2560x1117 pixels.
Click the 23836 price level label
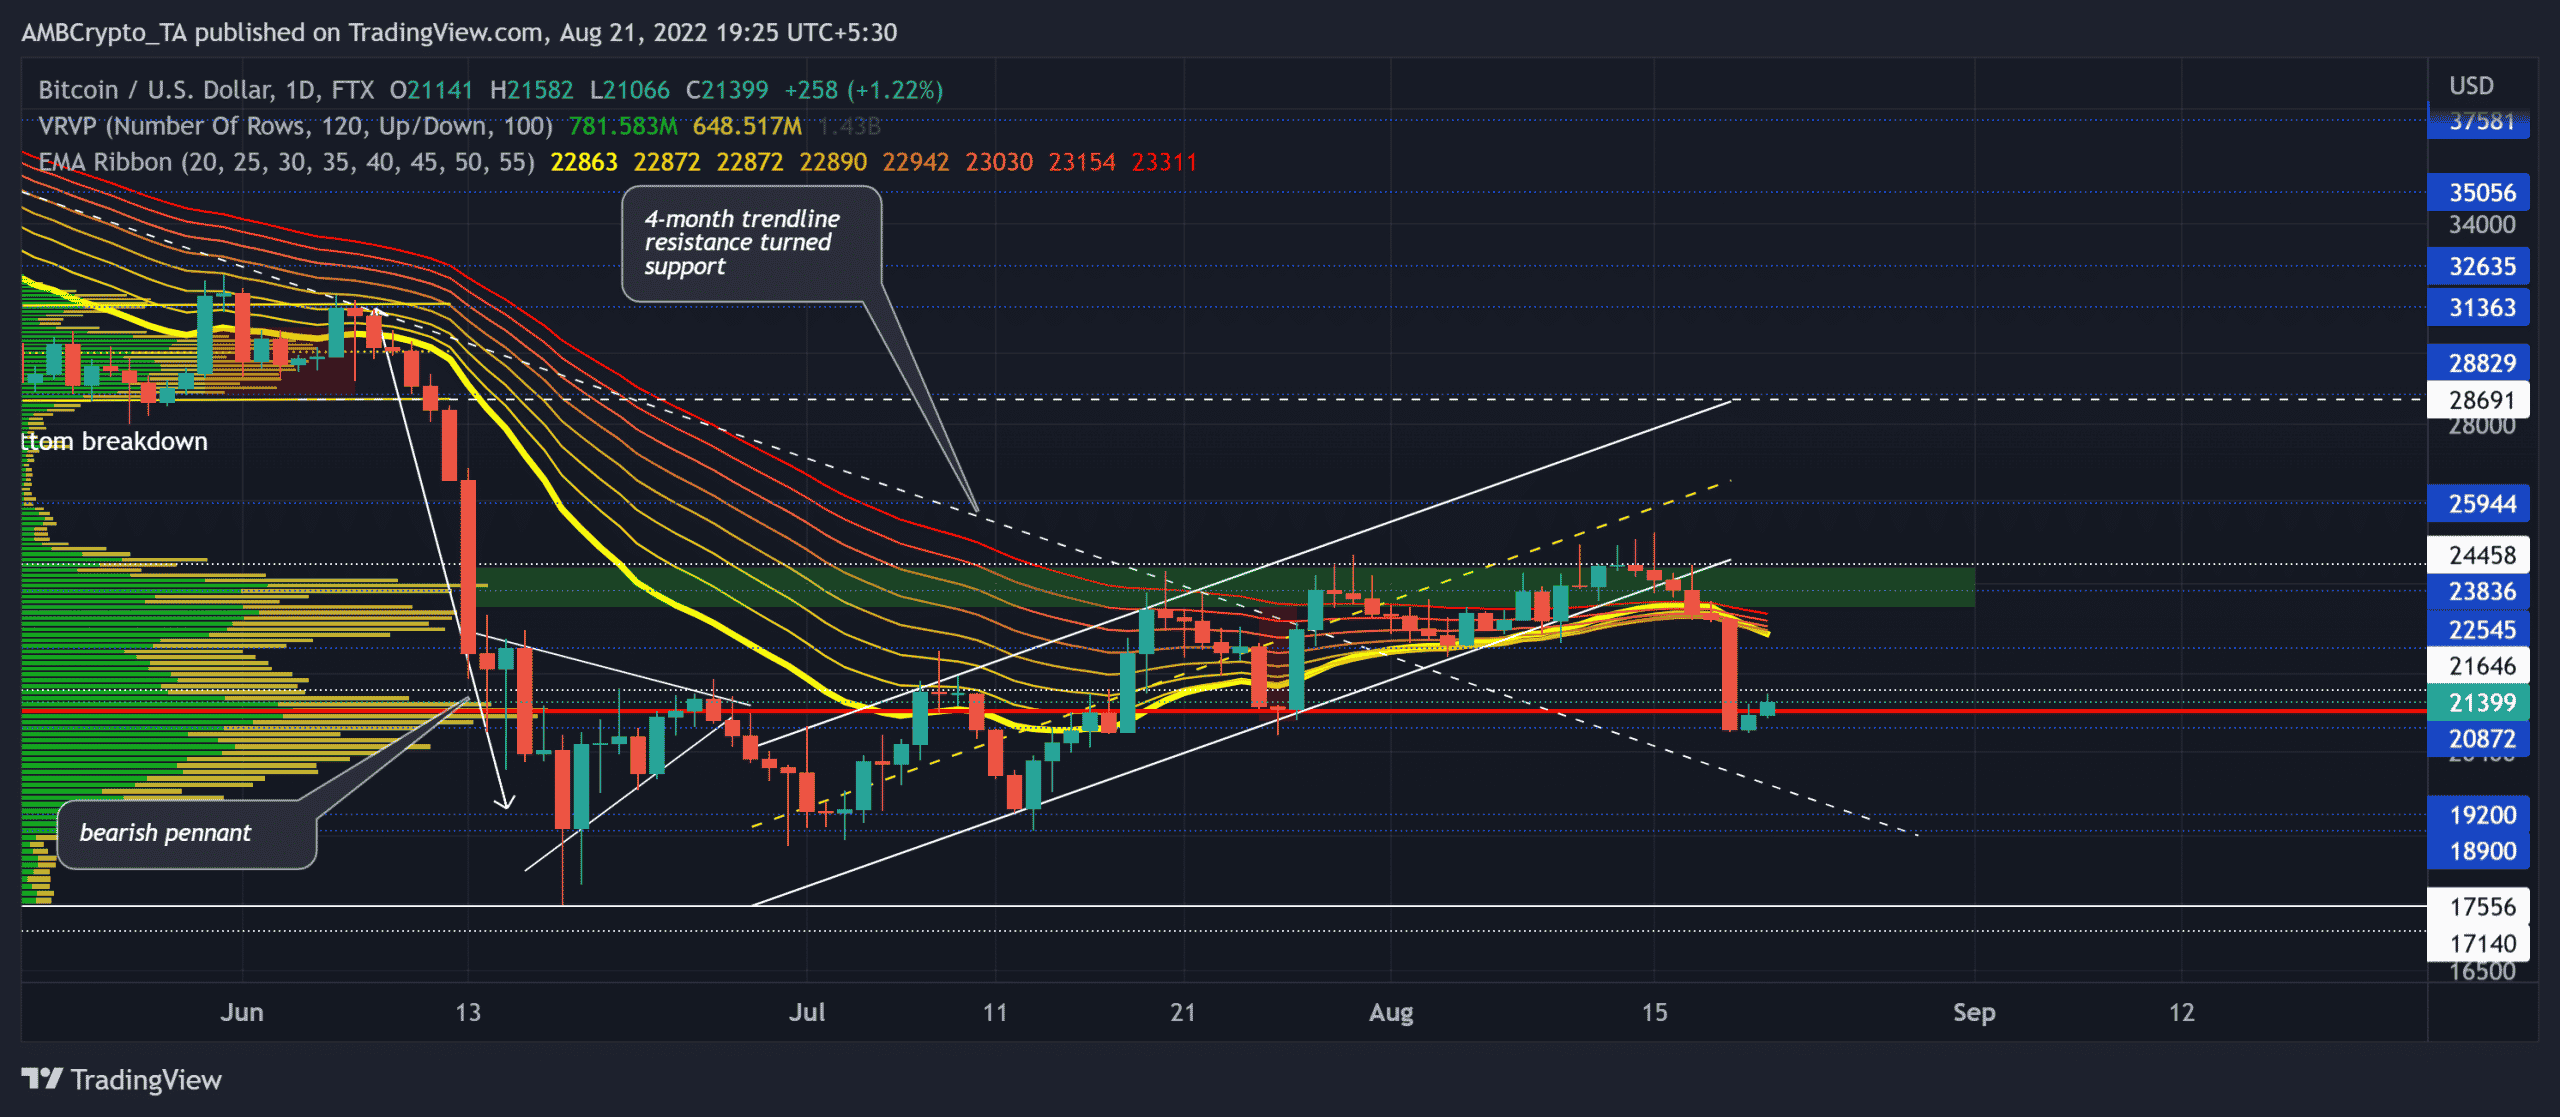(x=2479, y=592)
